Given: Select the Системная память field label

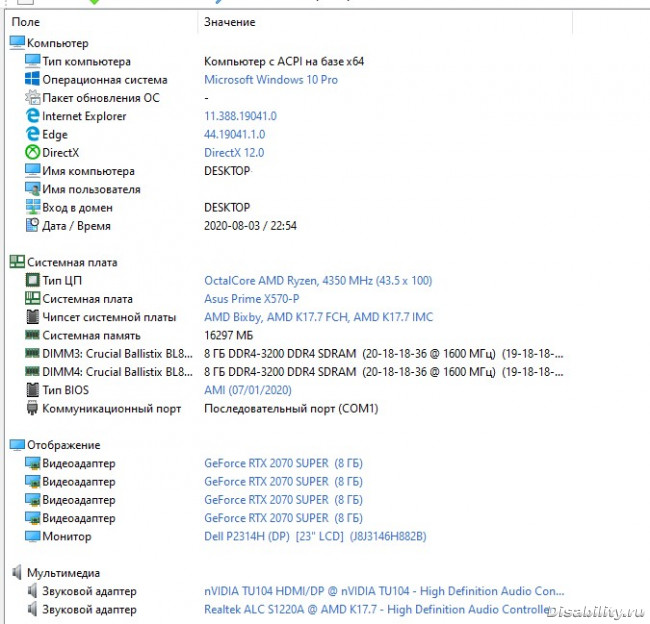Looking at the screenshot, I should (92, 335).
